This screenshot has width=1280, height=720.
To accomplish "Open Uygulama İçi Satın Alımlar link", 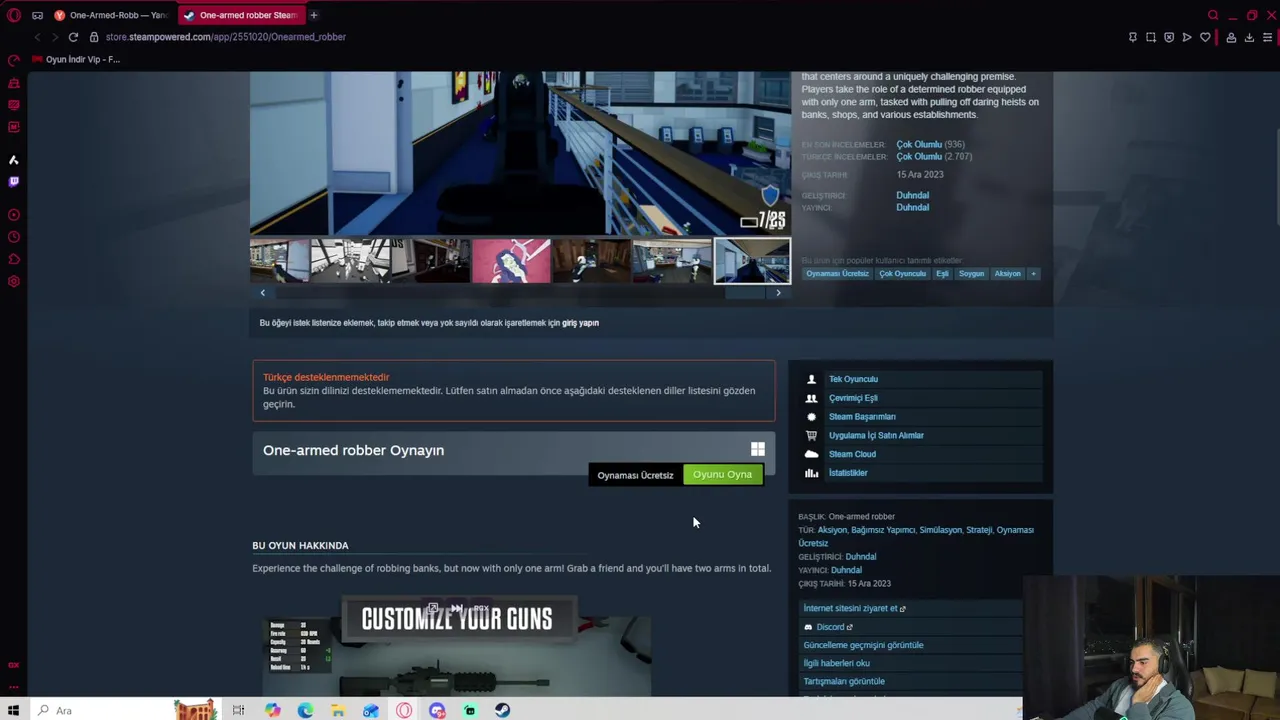I will pos(876,436).
